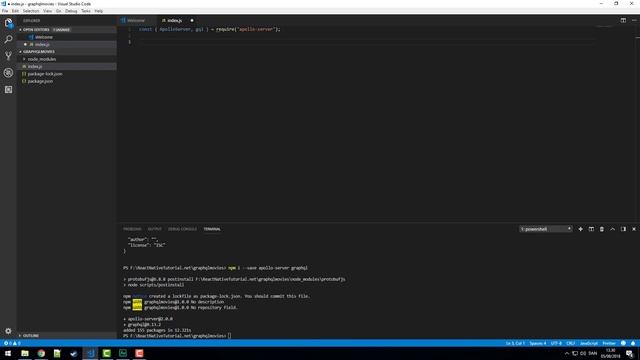Open package-lock.json in explorer
The image size is (640, 360).
point(67,74)
